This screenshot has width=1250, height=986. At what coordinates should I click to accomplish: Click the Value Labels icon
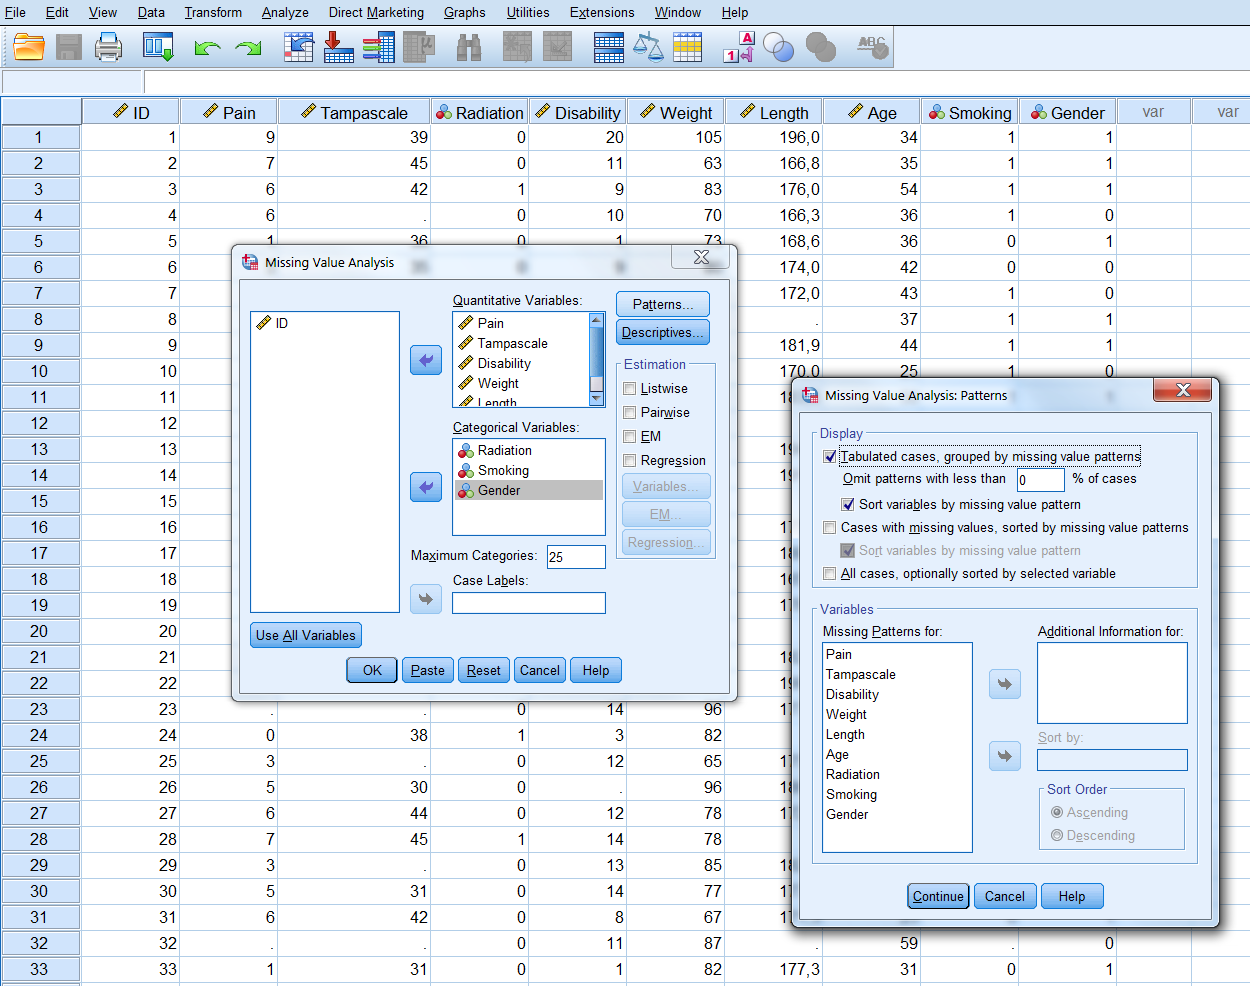739,47
